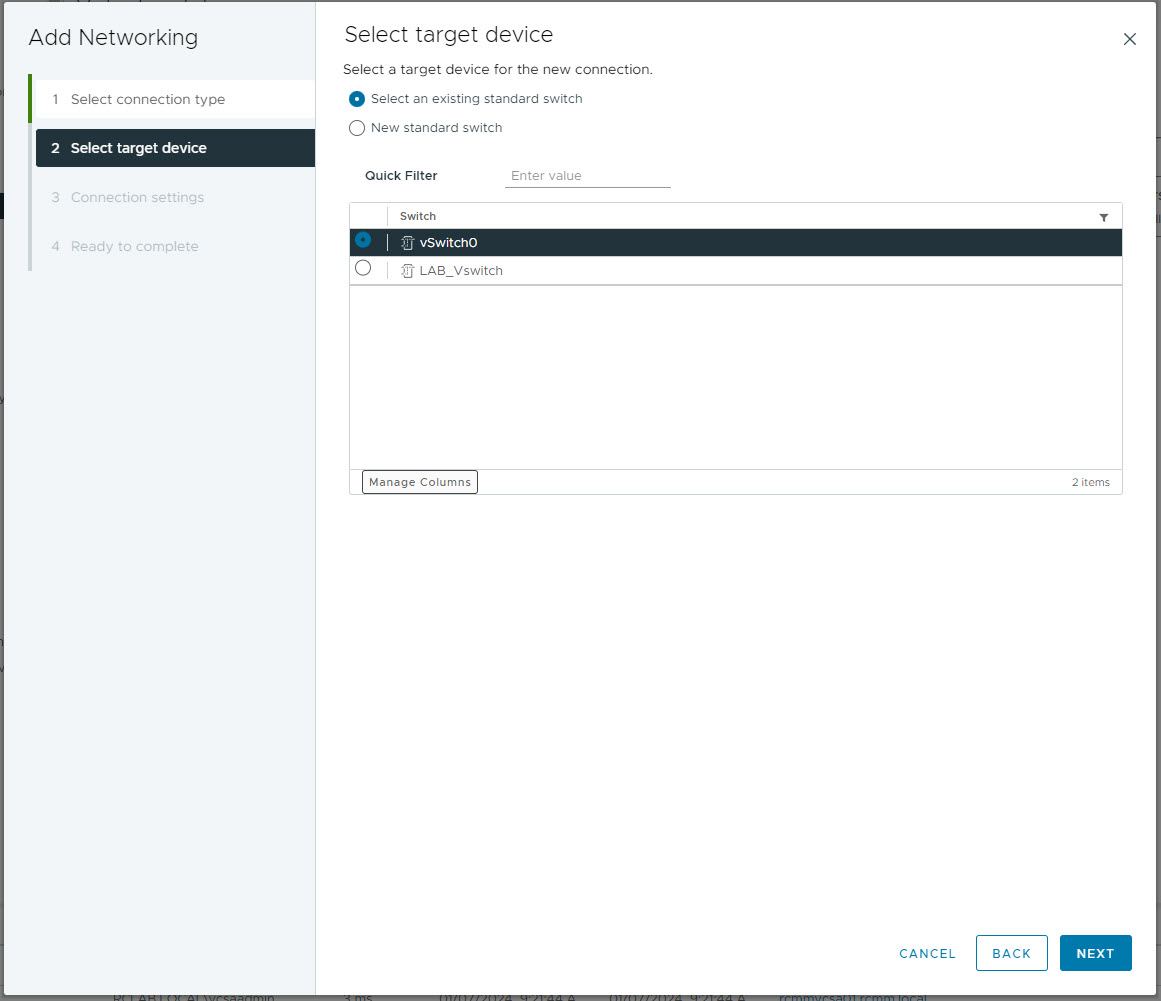
Task: Click the Manage Columns button
Action: 420,482
